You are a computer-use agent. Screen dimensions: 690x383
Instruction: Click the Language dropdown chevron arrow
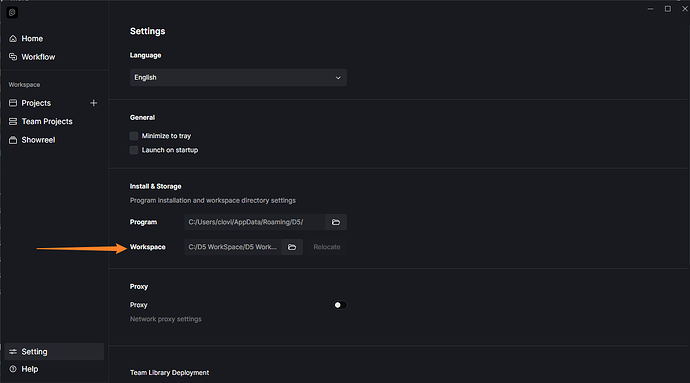coord(338,78)
